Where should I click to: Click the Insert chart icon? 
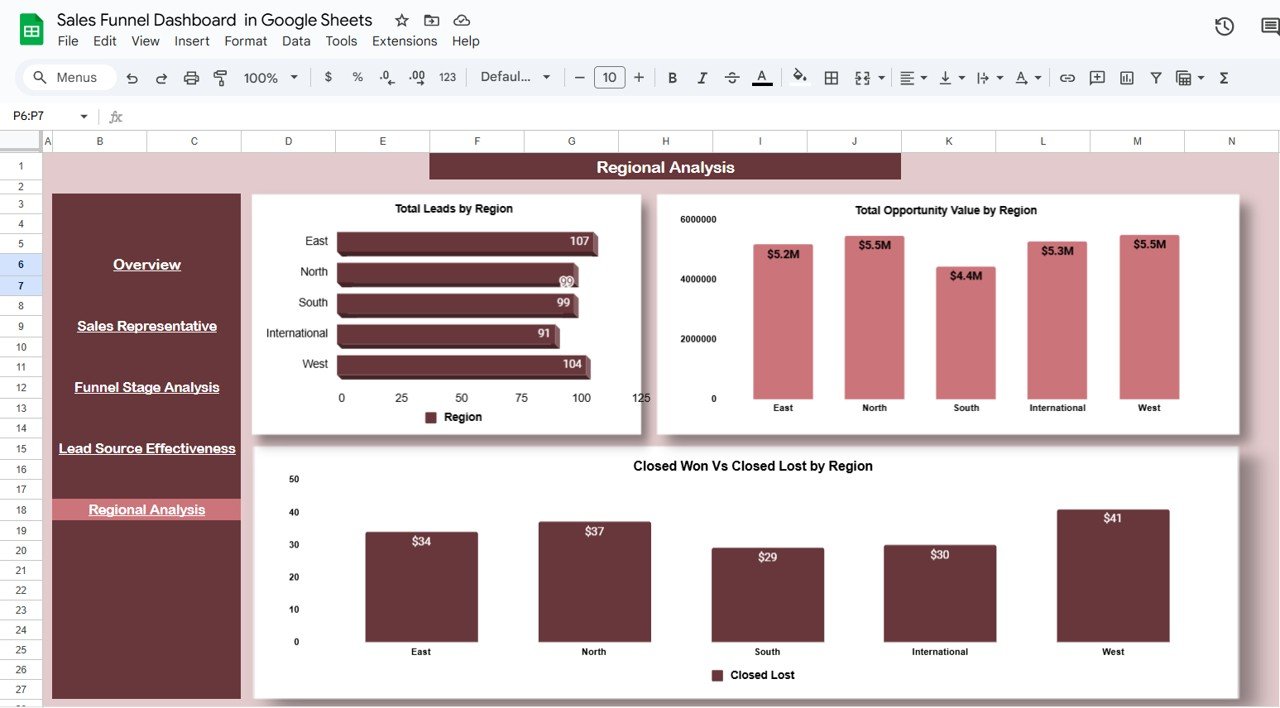point(1127,78)
